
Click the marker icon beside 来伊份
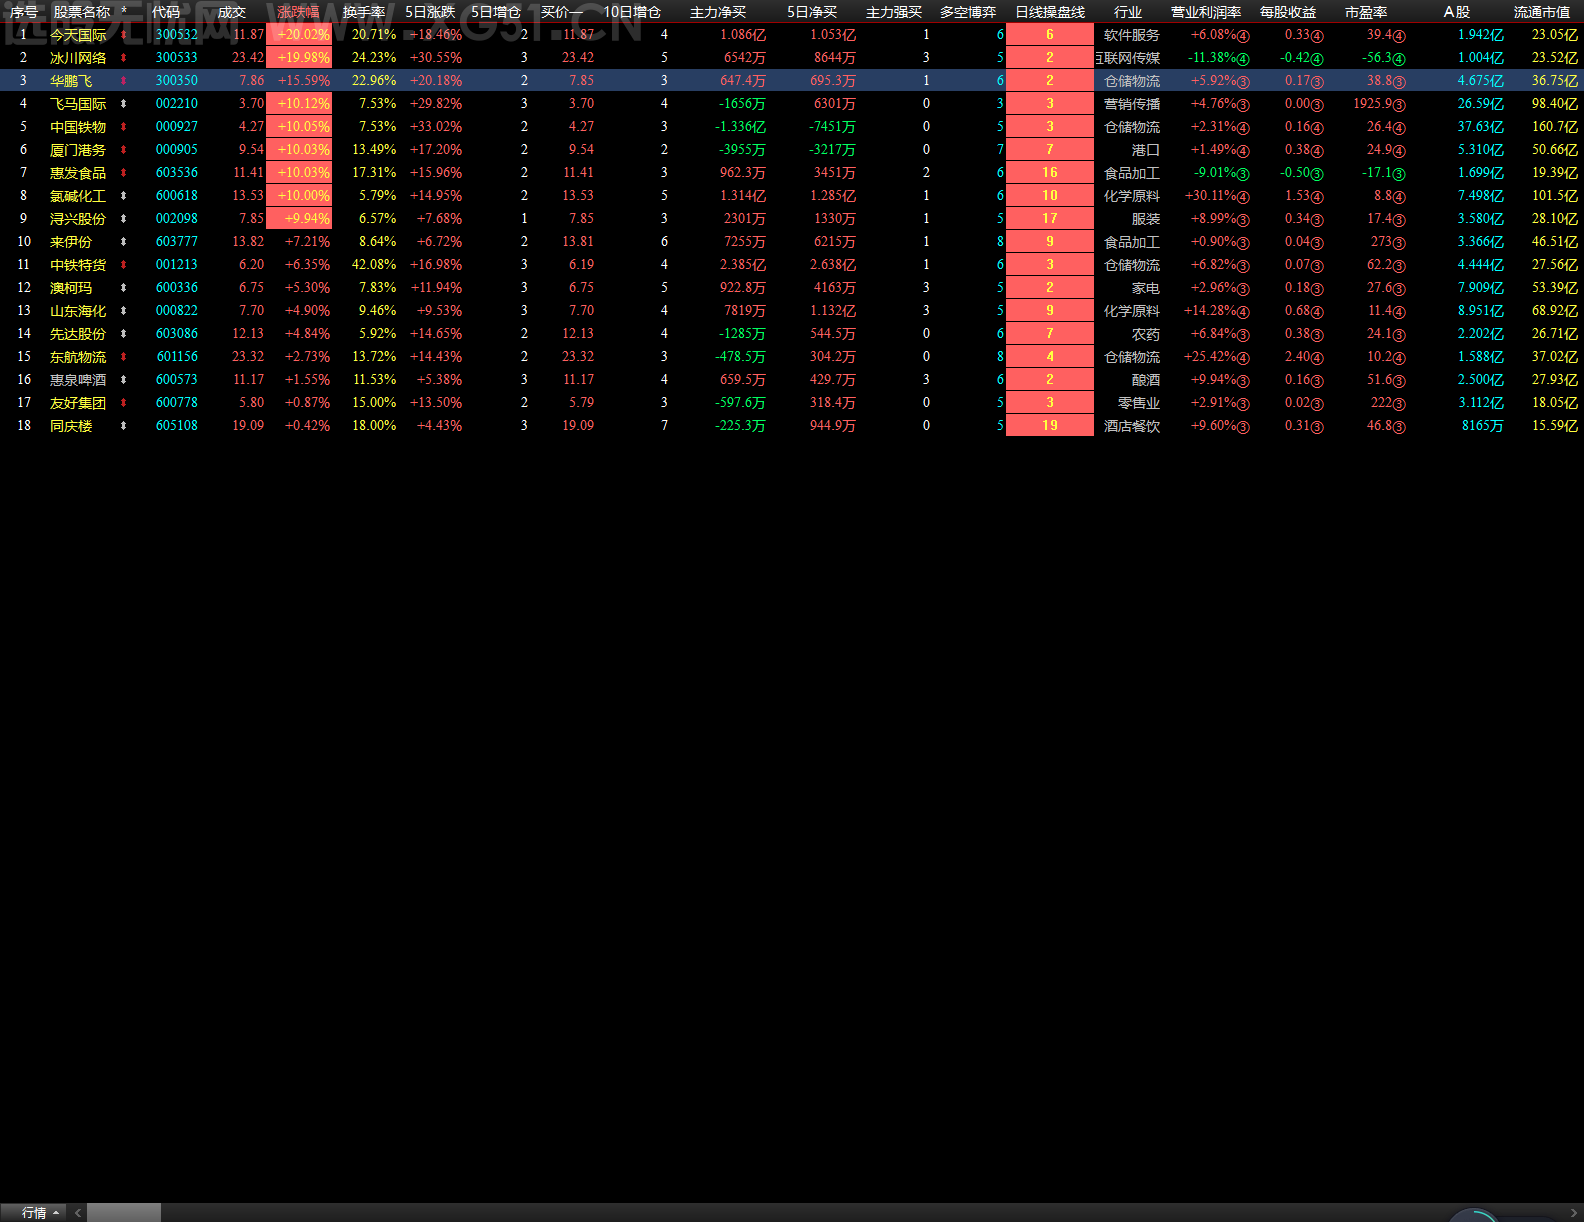(x=123, y=242)
